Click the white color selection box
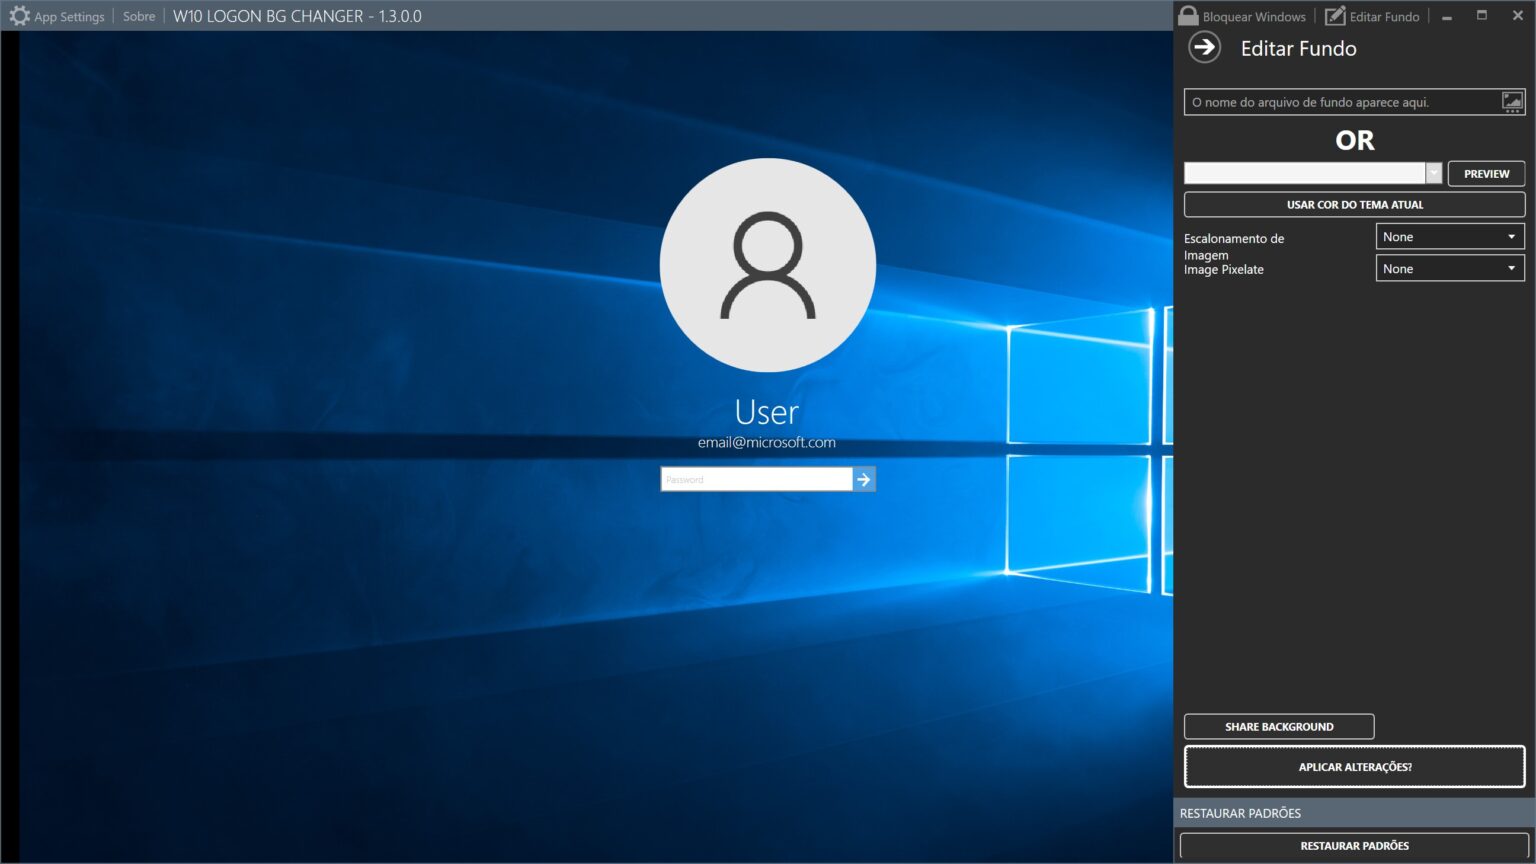This screenshot has height=864, width=1536. point(1305,172)
